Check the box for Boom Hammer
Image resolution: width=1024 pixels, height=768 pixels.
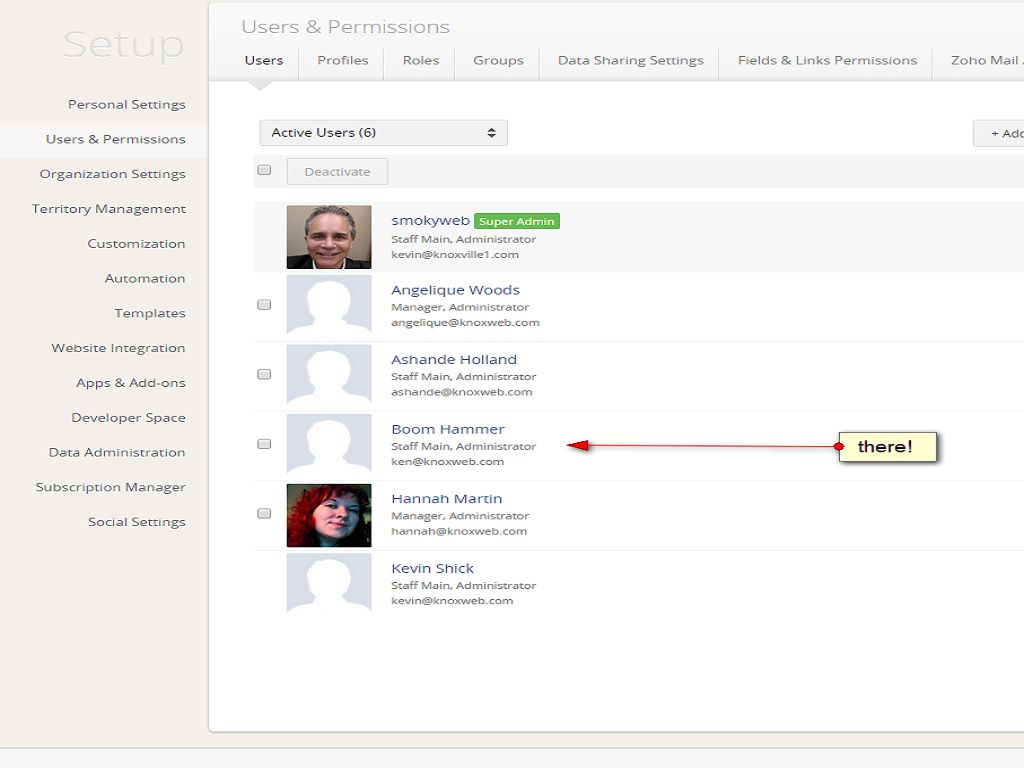(x=264, y=444)
